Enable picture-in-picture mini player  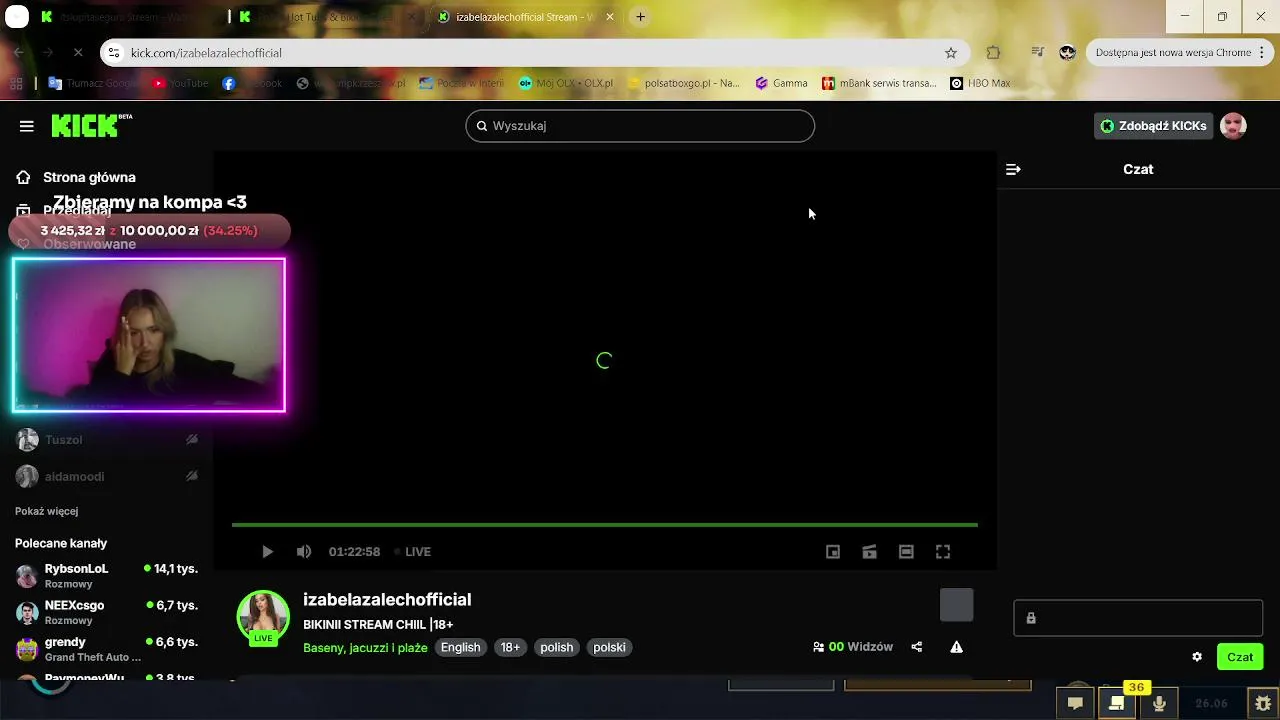[x=833, y=552]
